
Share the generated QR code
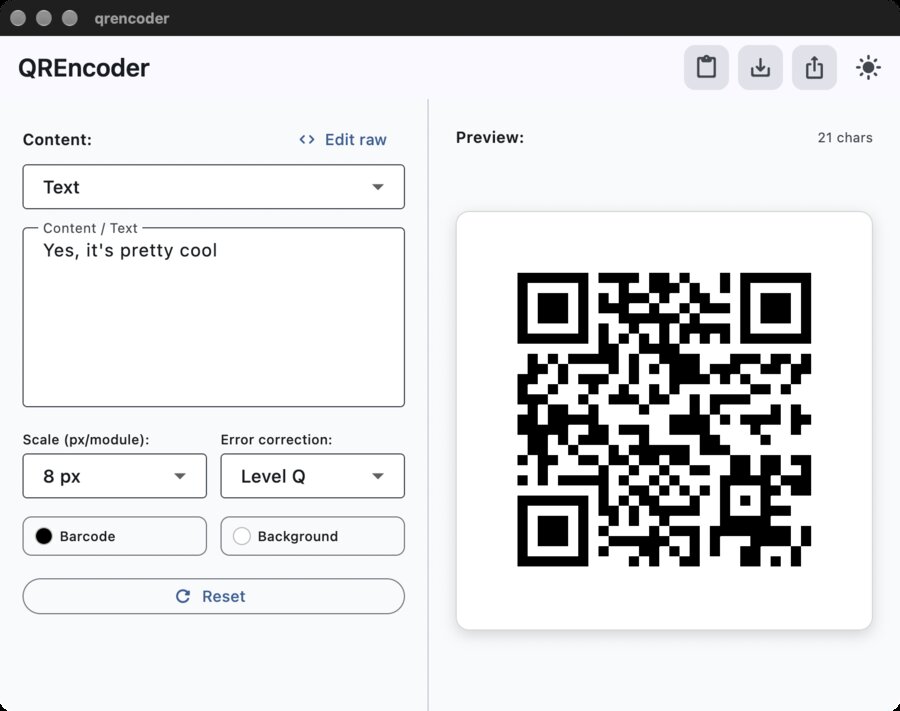(814, 68)
